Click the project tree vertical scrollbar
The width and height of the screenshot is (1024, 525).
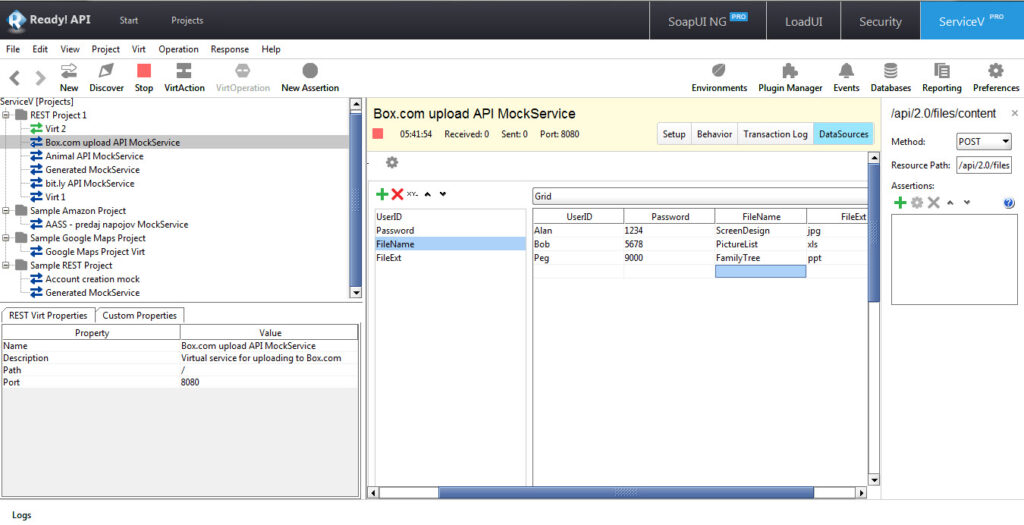pyautogui.click(x=355, y=199)
